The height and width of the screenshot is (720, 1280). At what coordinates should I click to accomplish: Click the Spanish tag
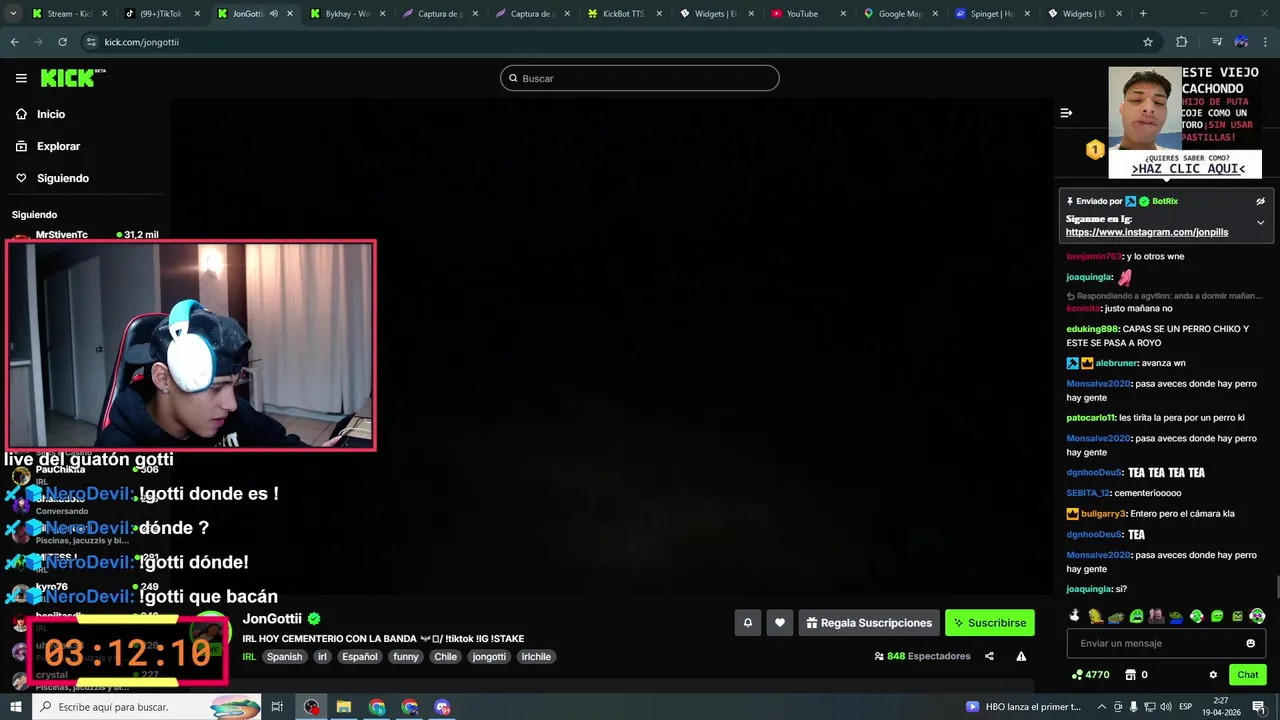284,657
